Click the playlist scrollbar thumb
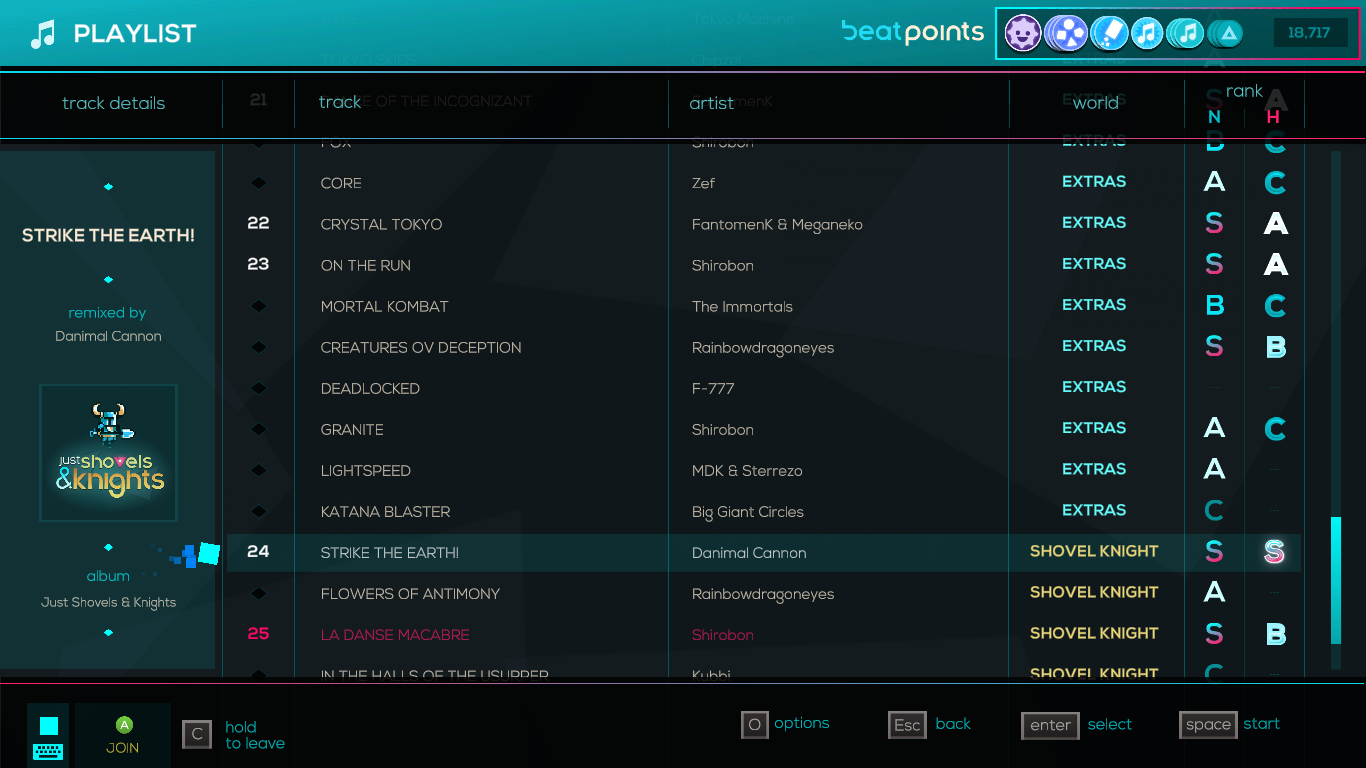The height and width of the screenshot is (768, 1366). point(1336,581)
